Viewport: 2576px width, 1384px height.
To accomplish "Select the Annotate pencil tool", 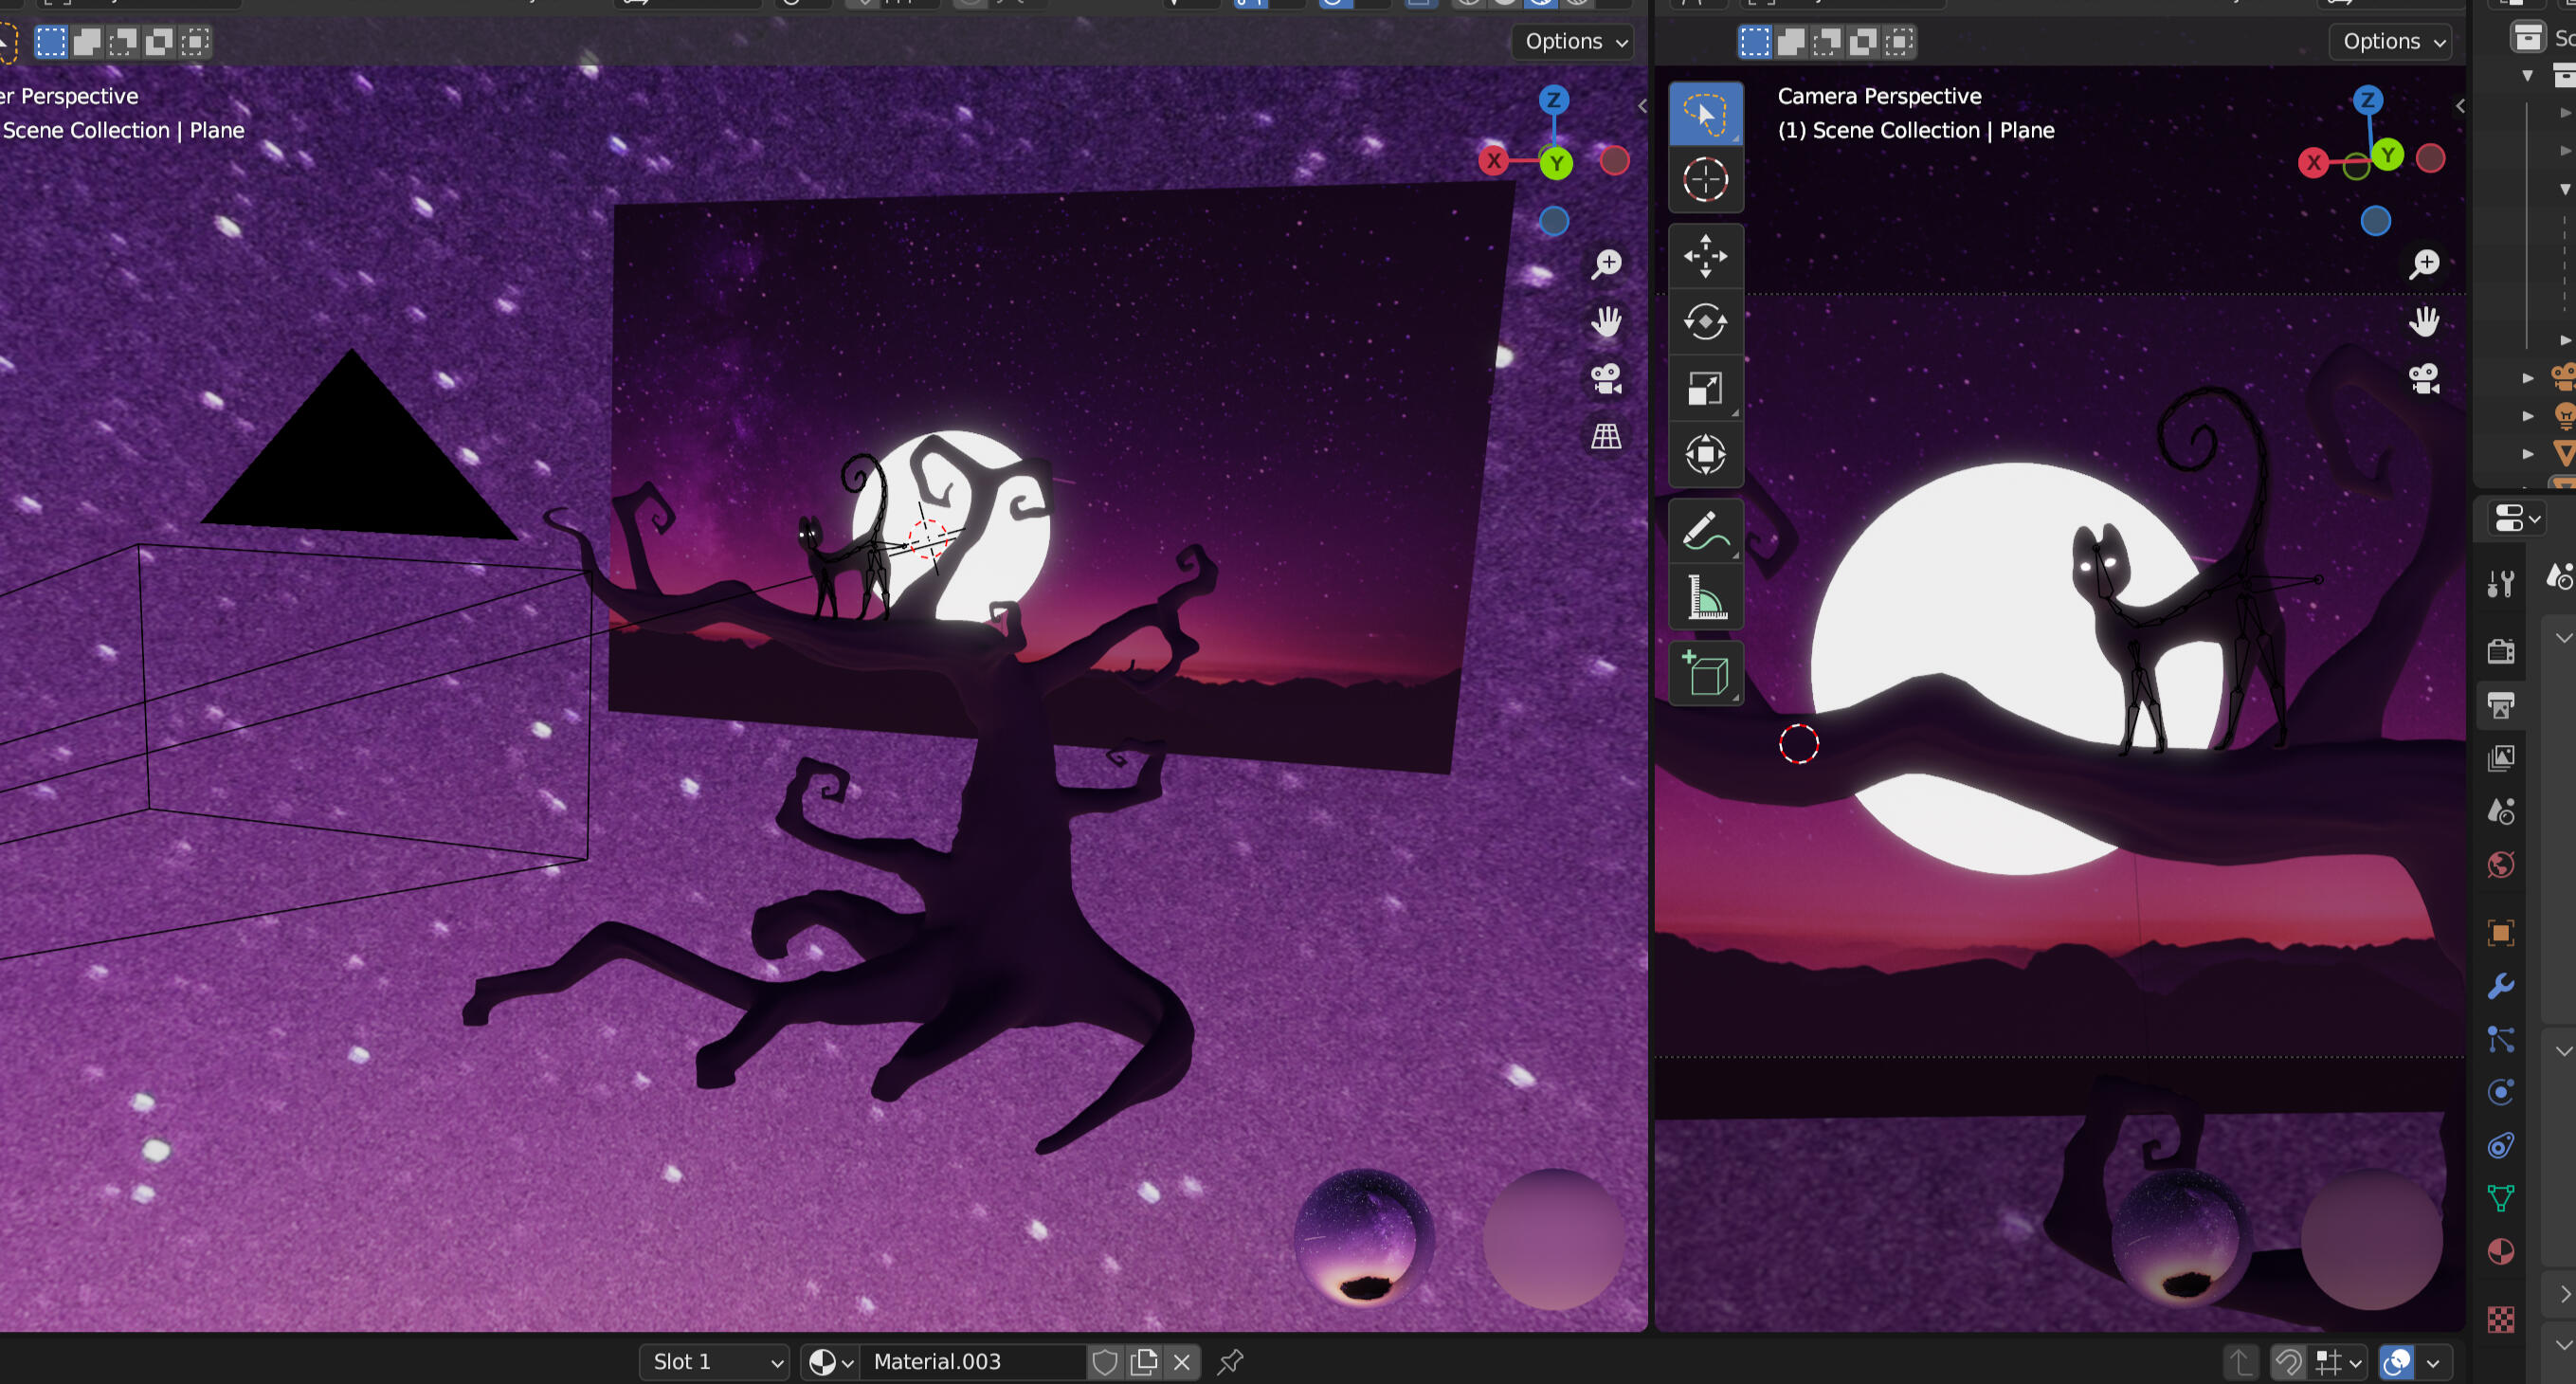I will [1705, 531].
